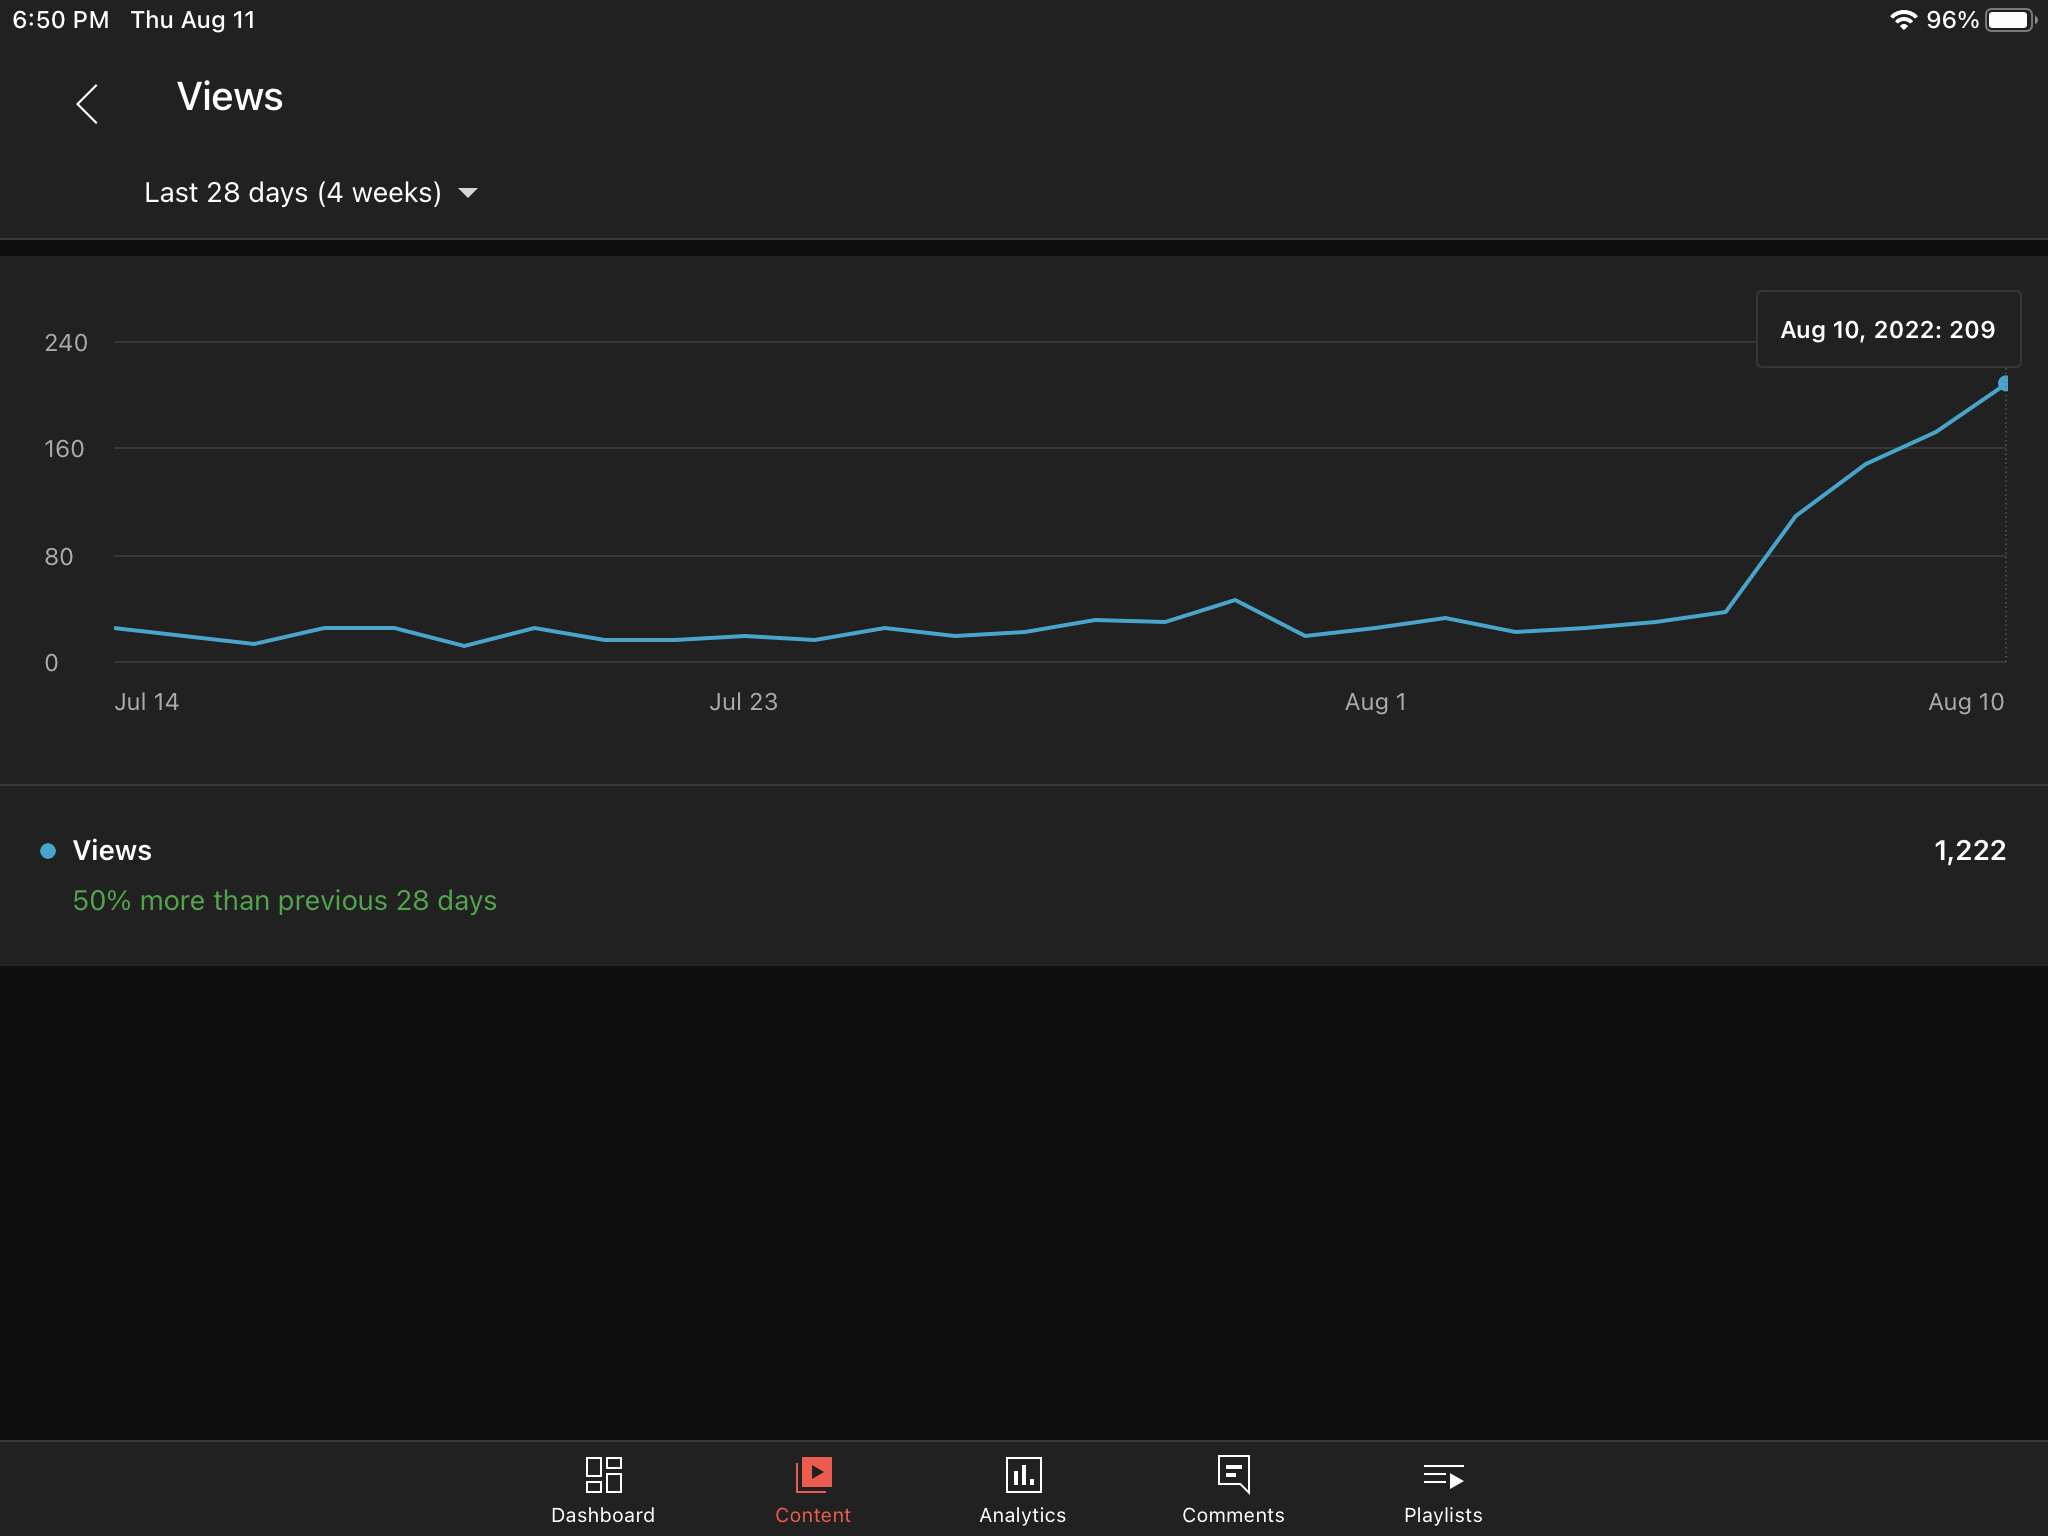Switch to the Dashboard label

[603, 1515]
